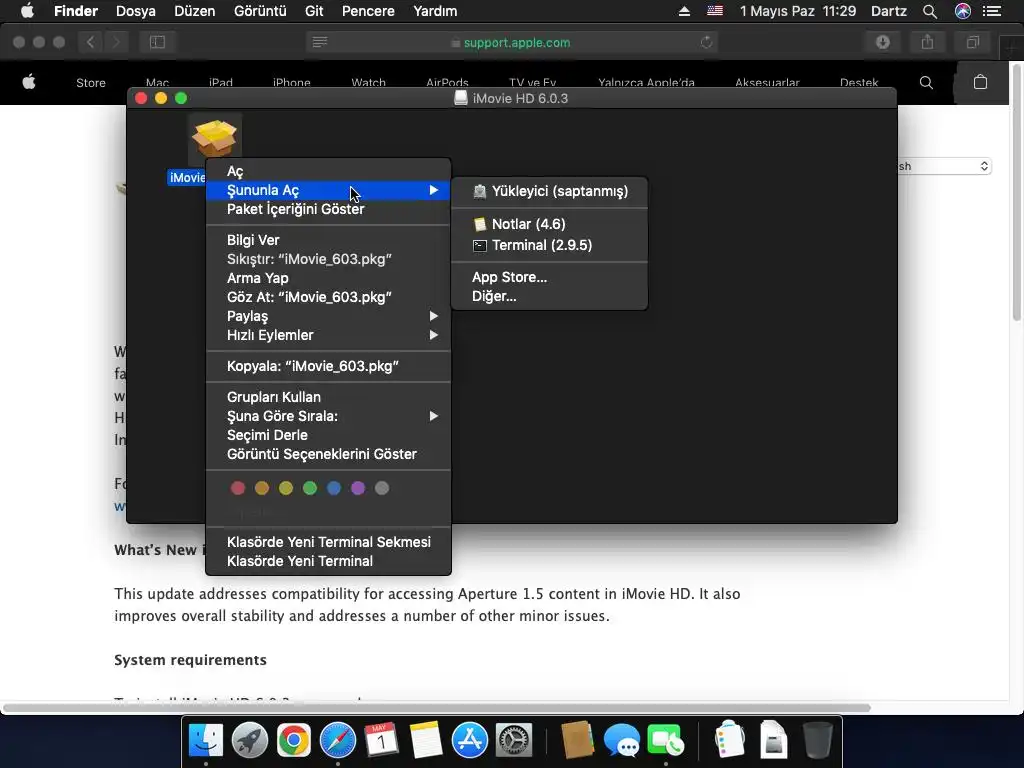1024x768 pixels.
Task: Expand the Hızlı Eylemler submenu
Action: (x=328, y=335)
